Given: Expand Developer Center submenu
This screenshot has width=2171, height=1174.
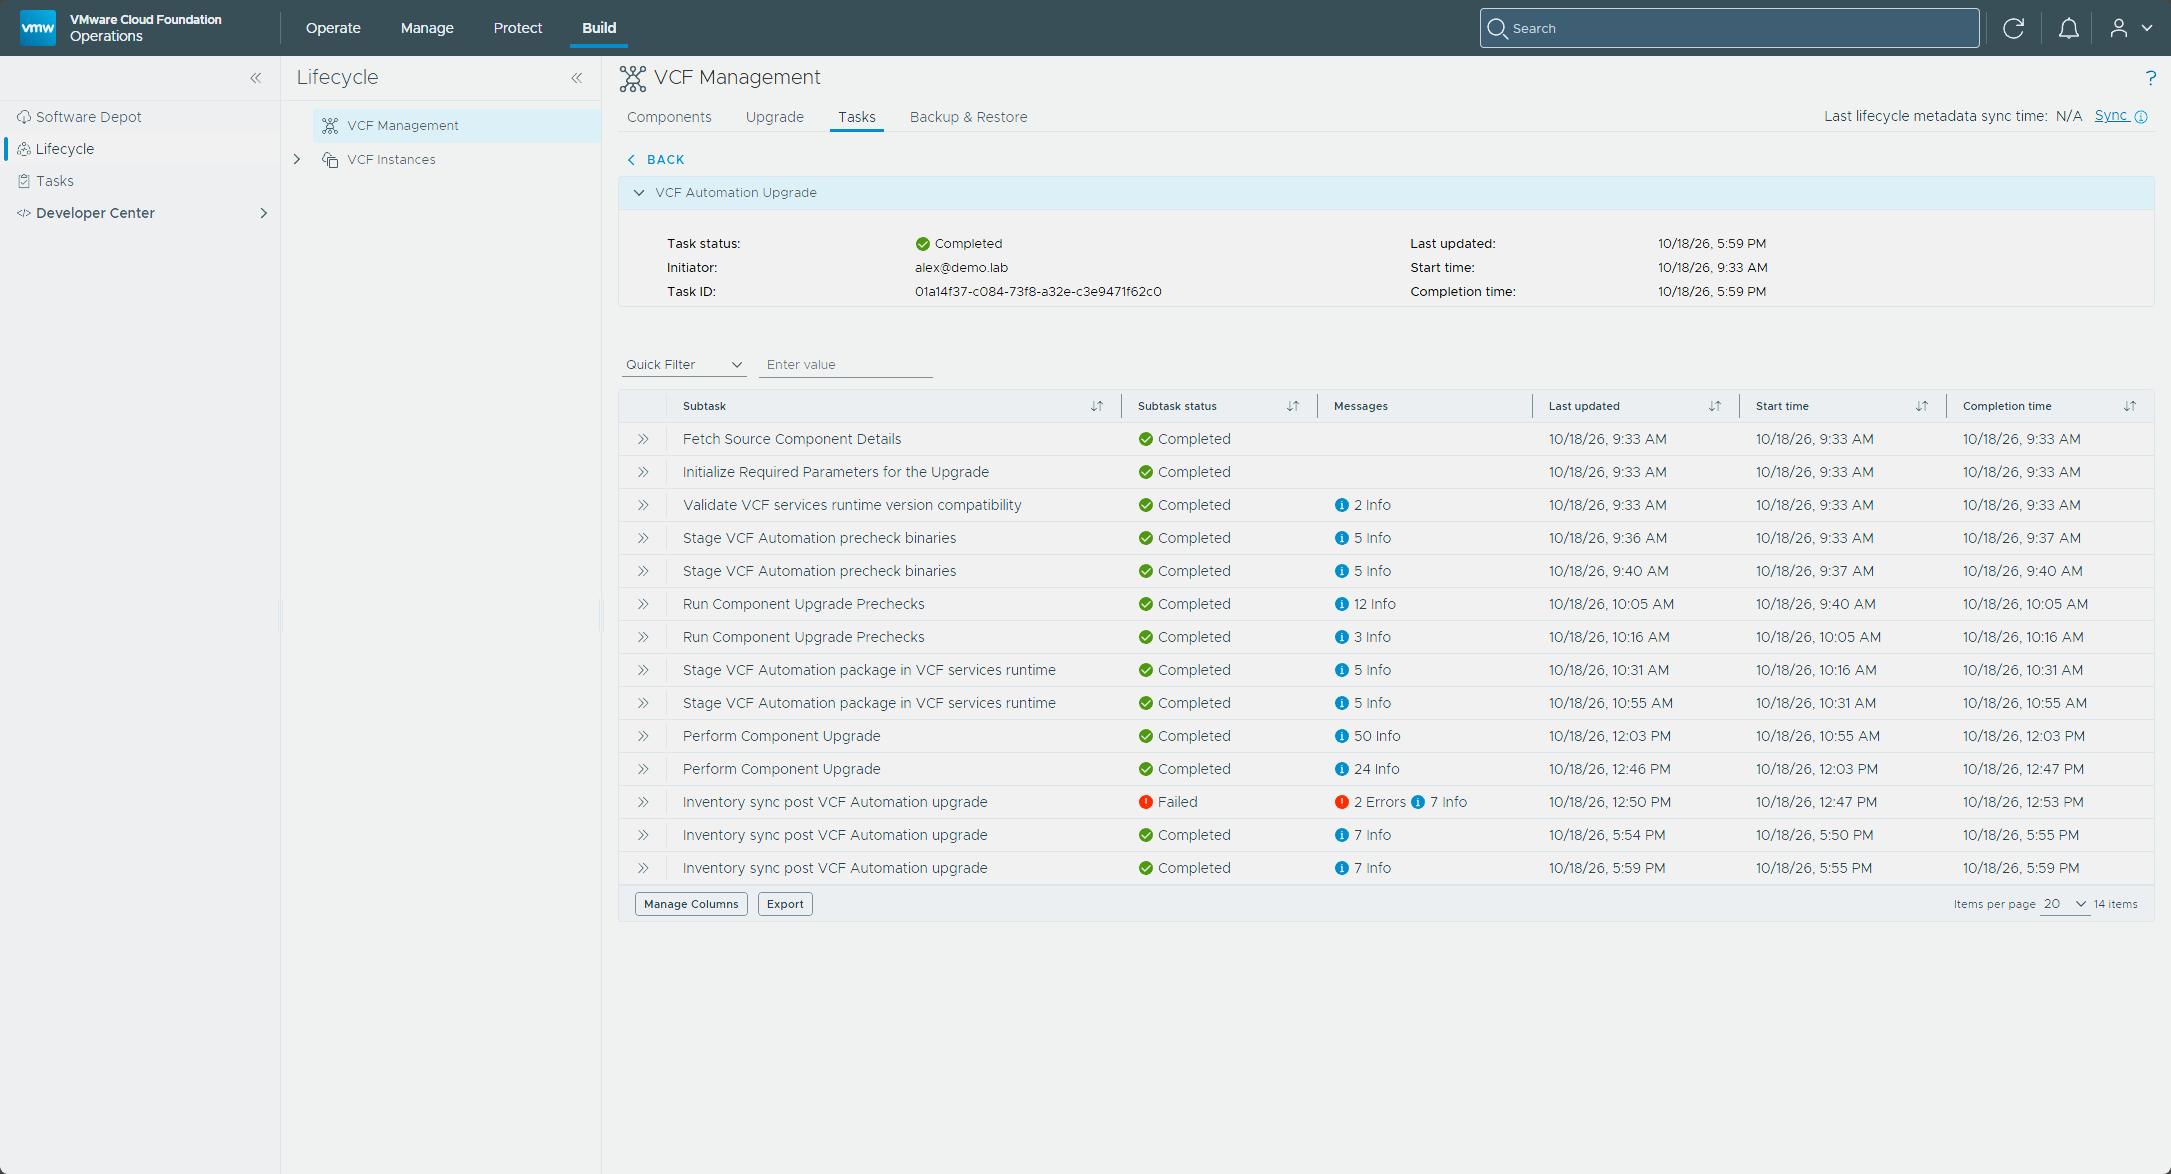Looking at the screenshot, I should click(263, 213).
